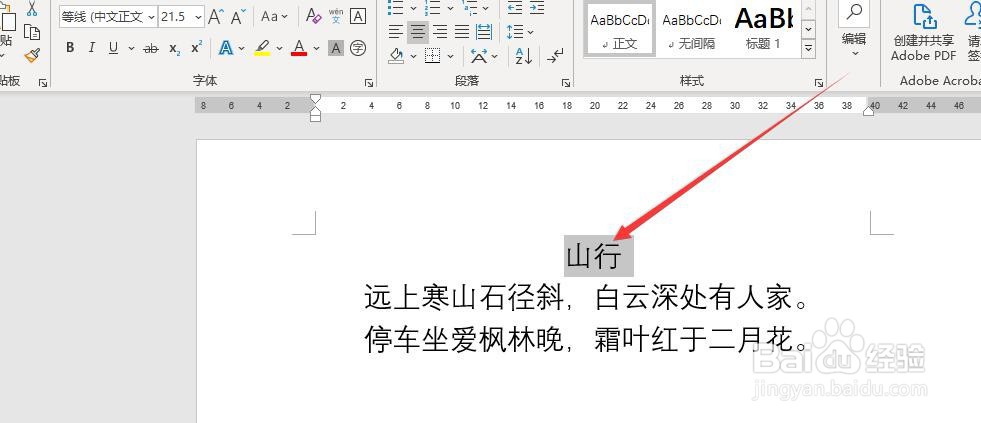The width and height of the screenshot is (981, 423).
Task: Open the font size dropdown showing 21.5
Action: tap(199, 16)
